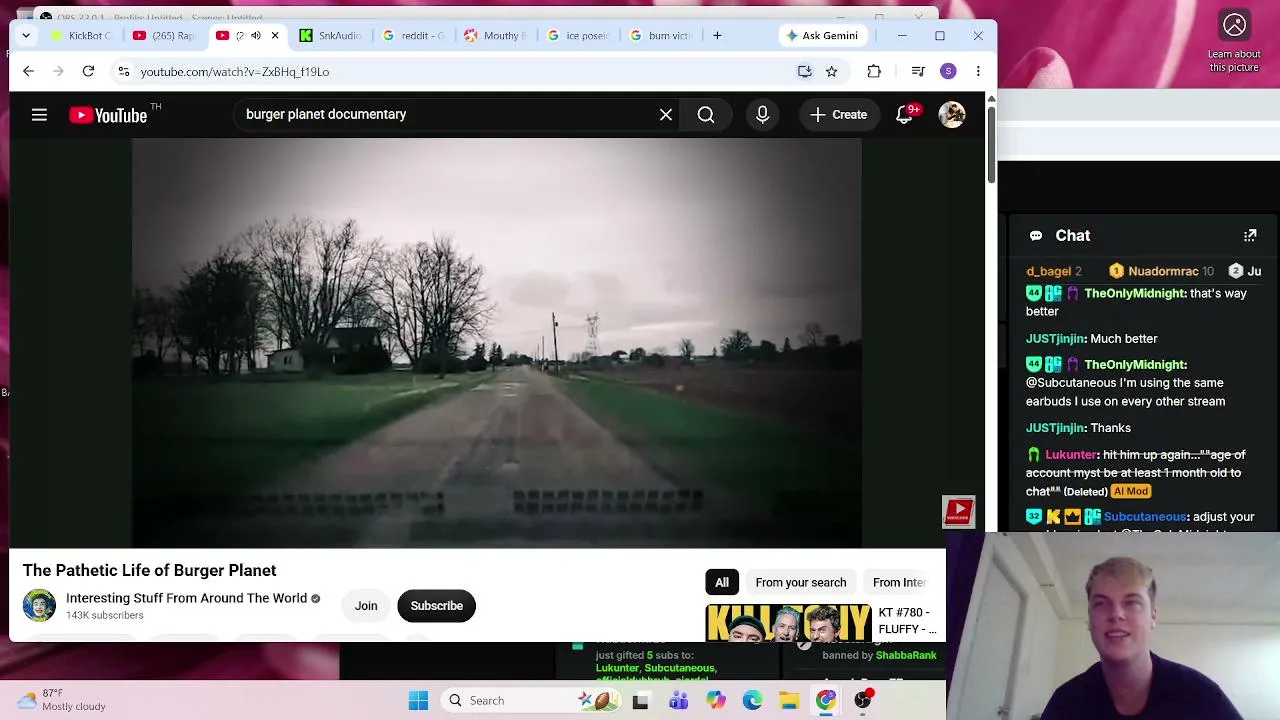Image resolution: width=1280 pixels, height=720 pixels.
Task: Open Microsoft Edge from taskbar
Action: 752,700
